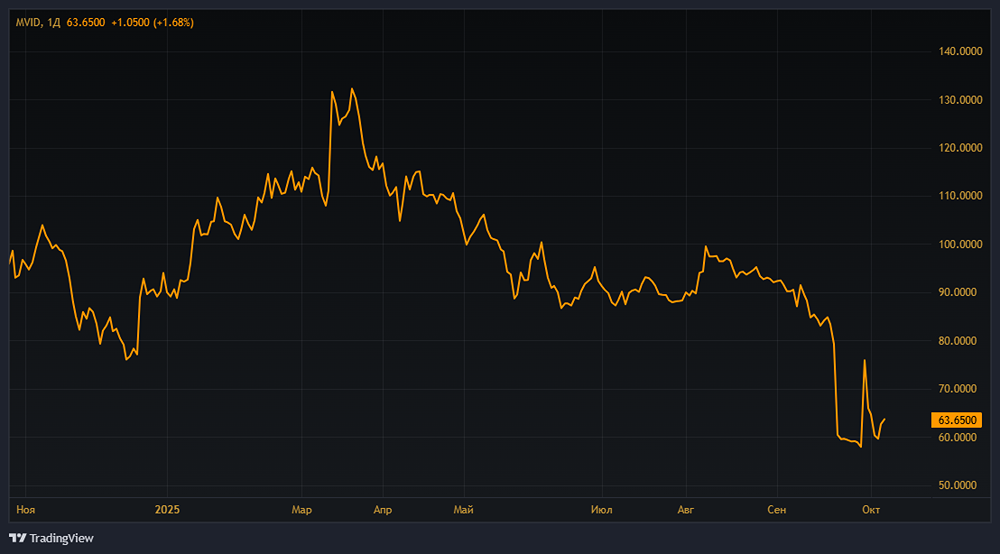1000x554 pixels.
Task: Click the Авг month label on time axis
Action: pos(686,510)
